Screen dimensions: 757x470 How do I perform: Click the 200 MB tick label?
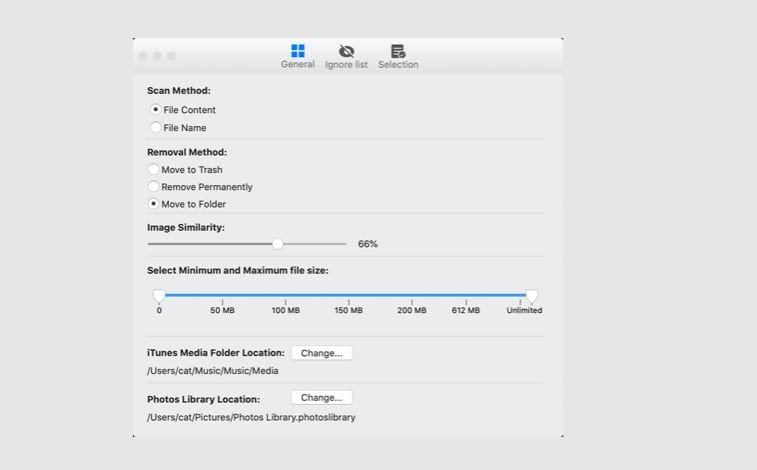pos(412,310)
